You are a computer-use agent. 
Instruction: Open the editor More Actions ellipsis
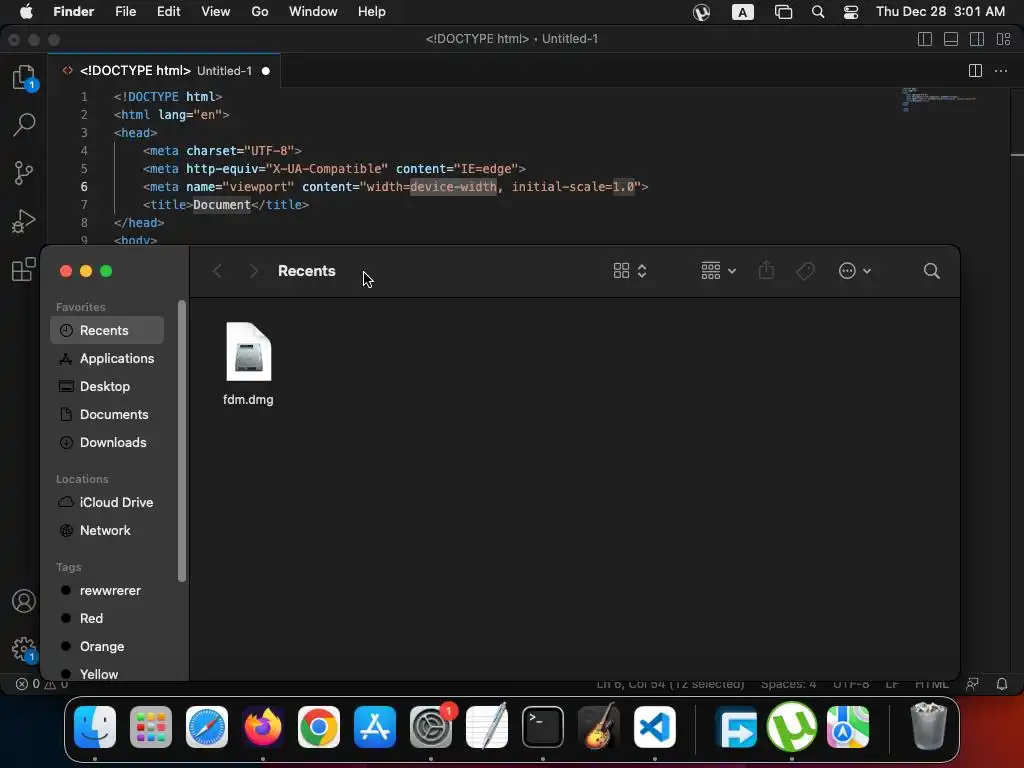(1000, 71)
